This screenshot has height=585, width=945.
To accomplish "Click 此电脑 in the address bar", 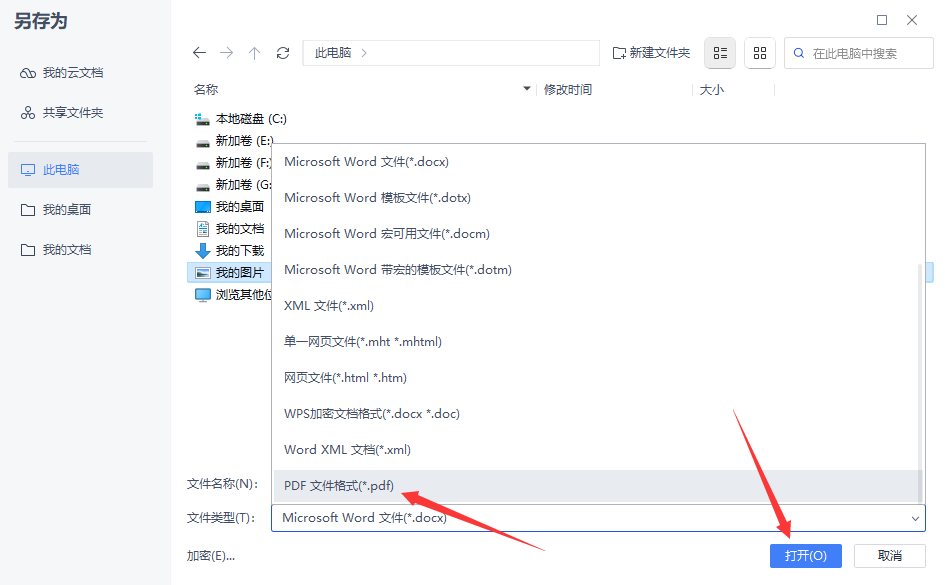I will pyautogui.click(x=333, y=53).
